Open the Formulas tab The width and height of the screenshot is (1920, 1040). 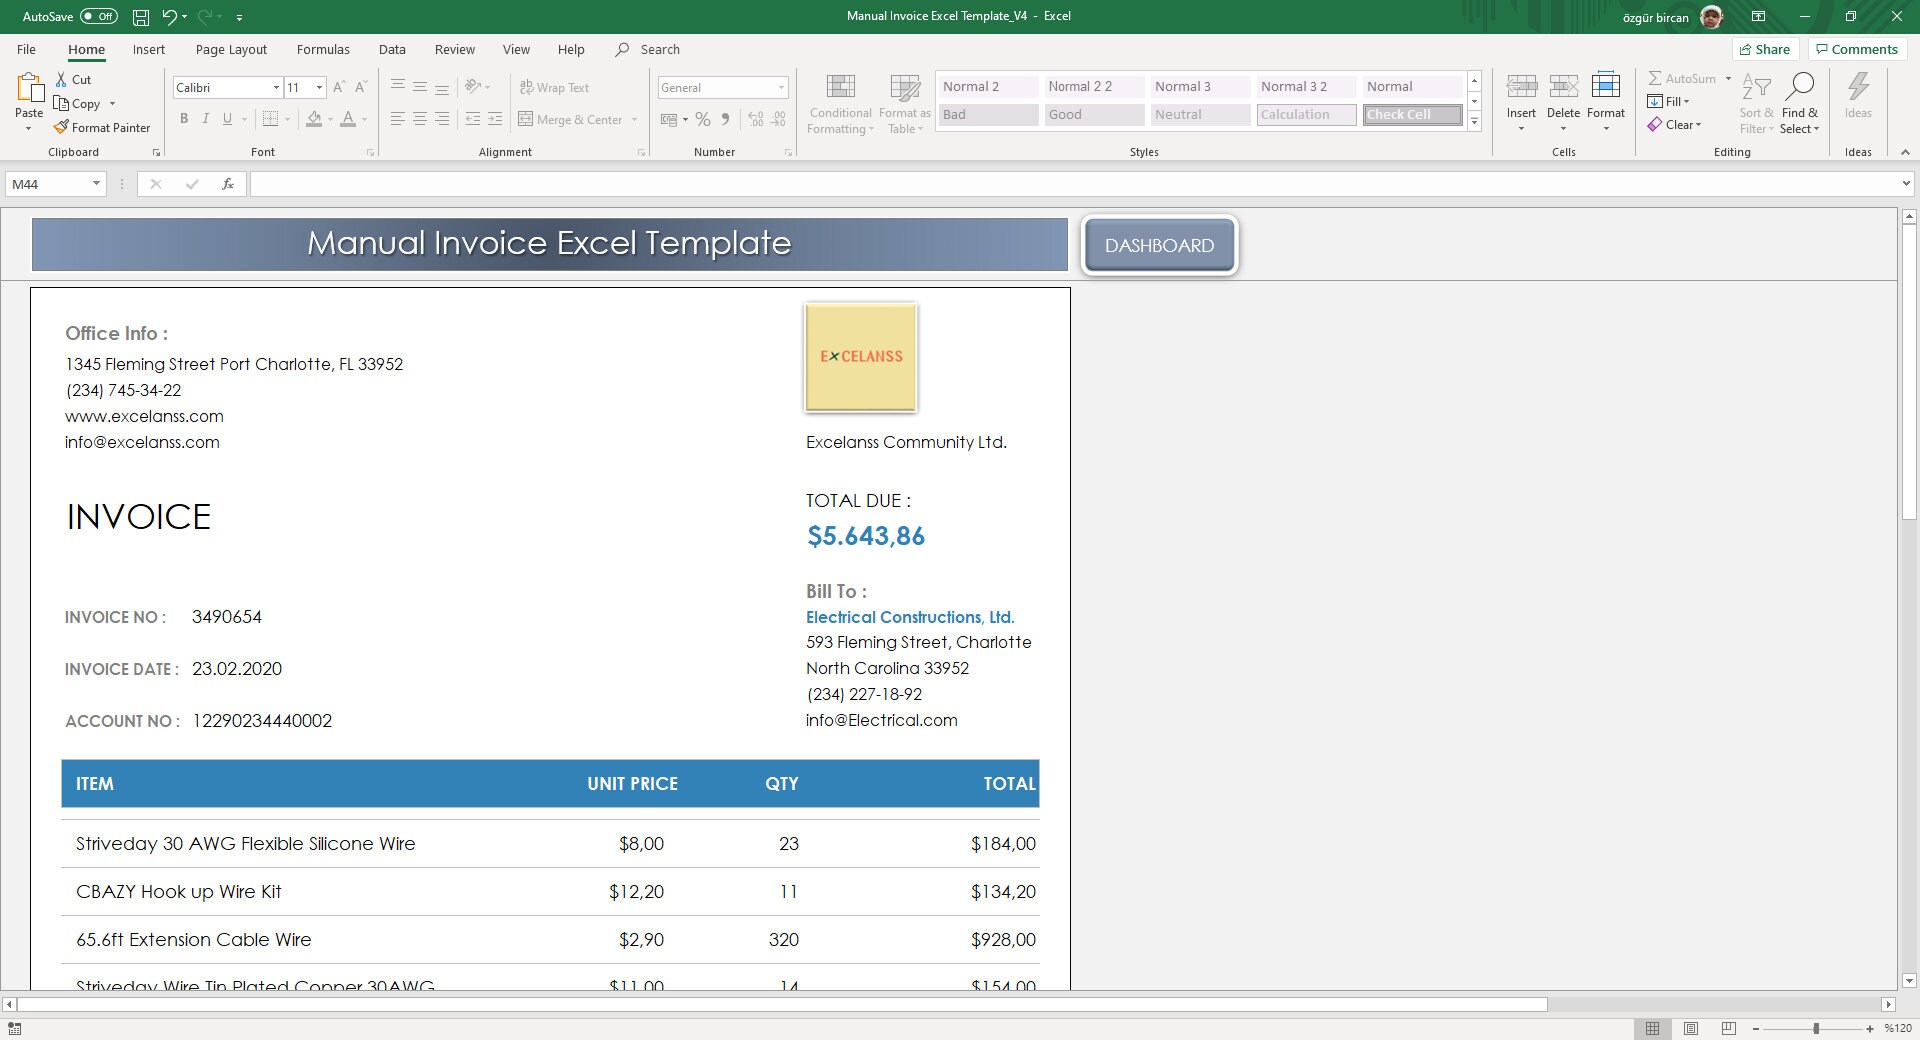[x=323, y=49]
